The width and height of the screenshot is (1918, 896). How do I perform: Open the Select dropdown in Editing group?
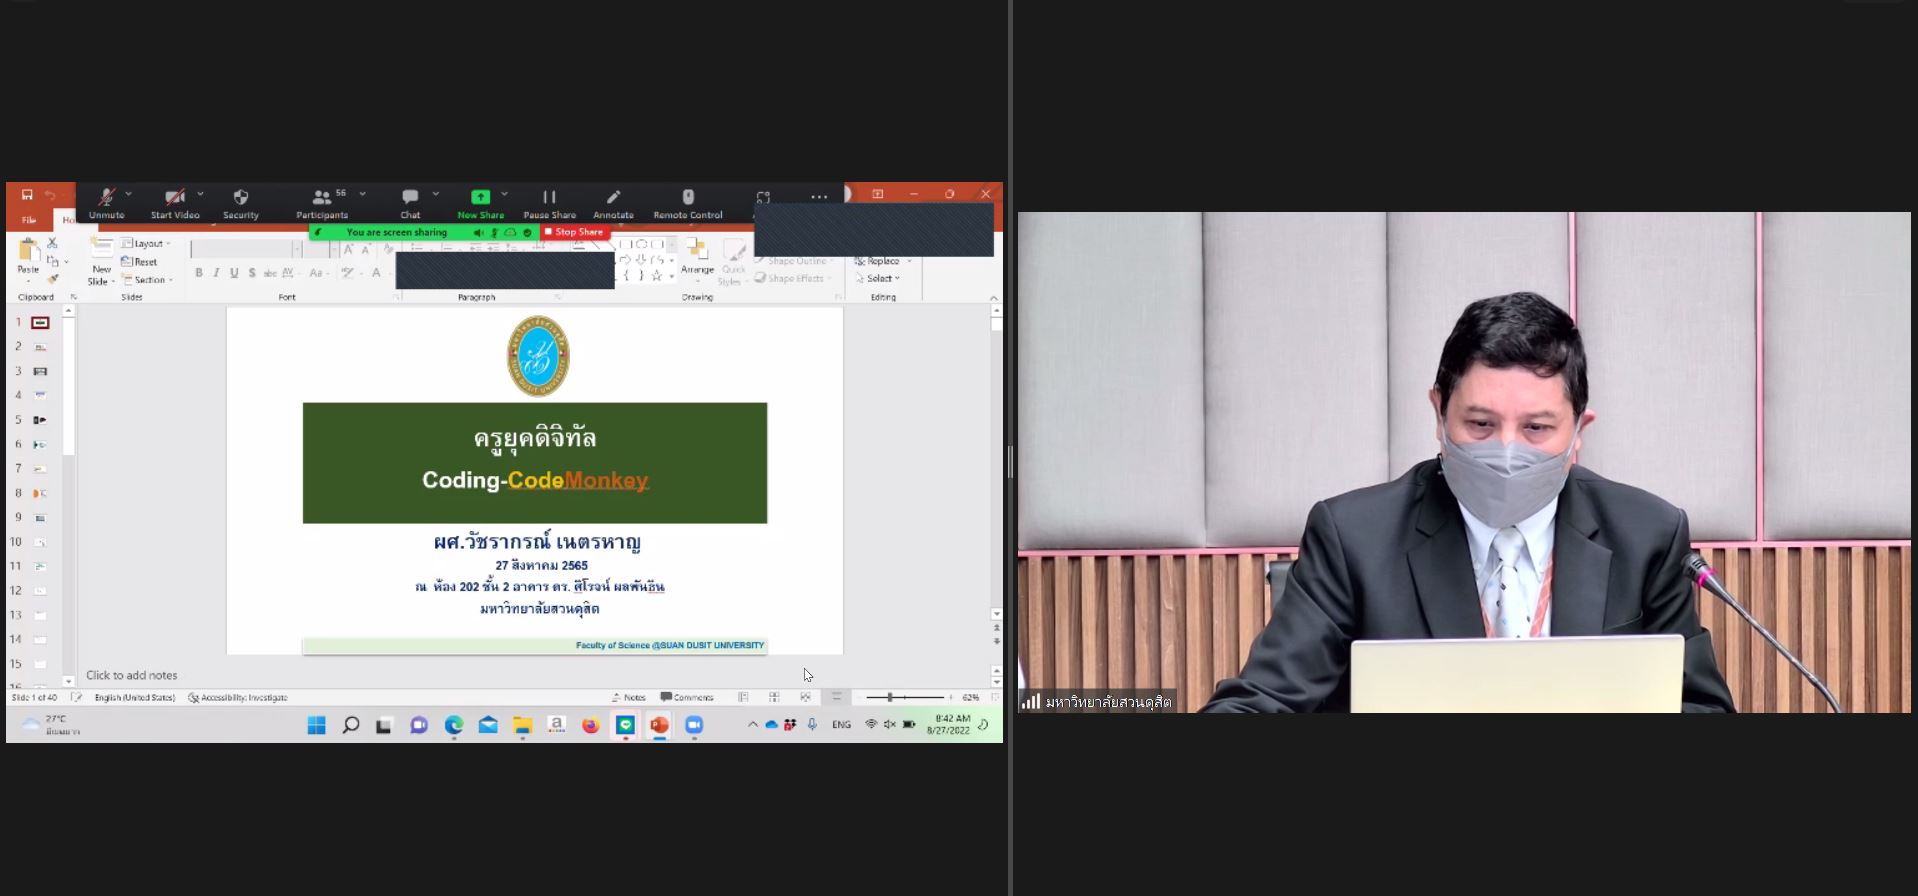[x=878, y=278]
